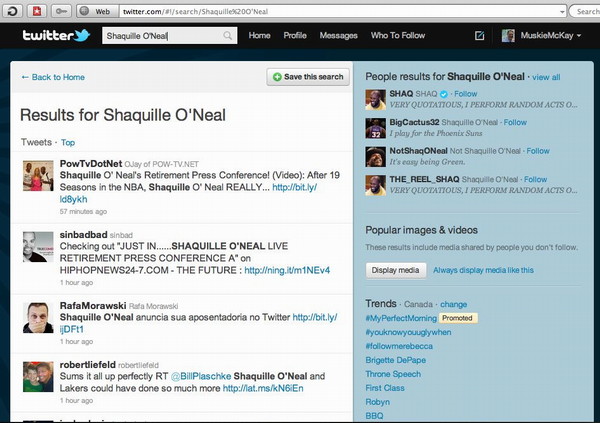Open the MuskieMcKay account dropdown menu

551,36
